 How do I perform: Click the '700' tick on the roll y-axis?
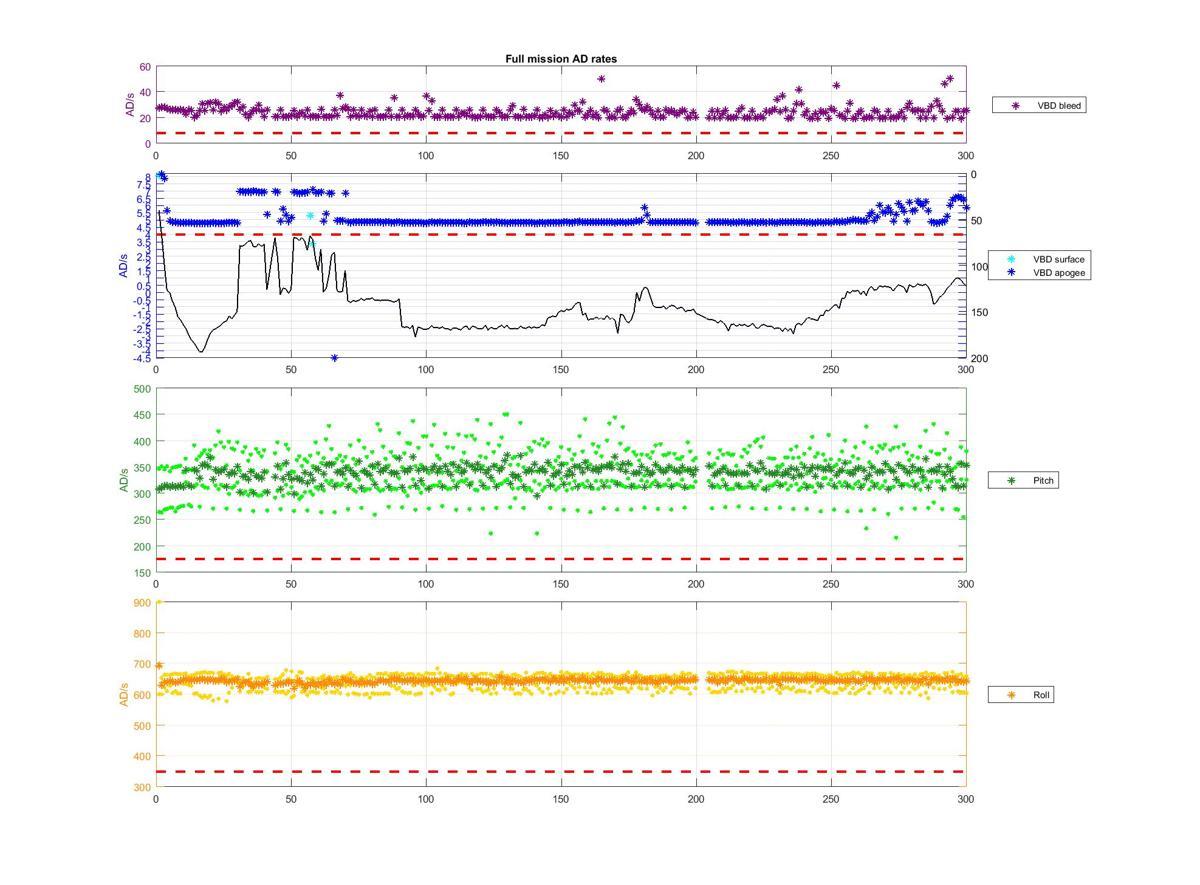(142, 664)
